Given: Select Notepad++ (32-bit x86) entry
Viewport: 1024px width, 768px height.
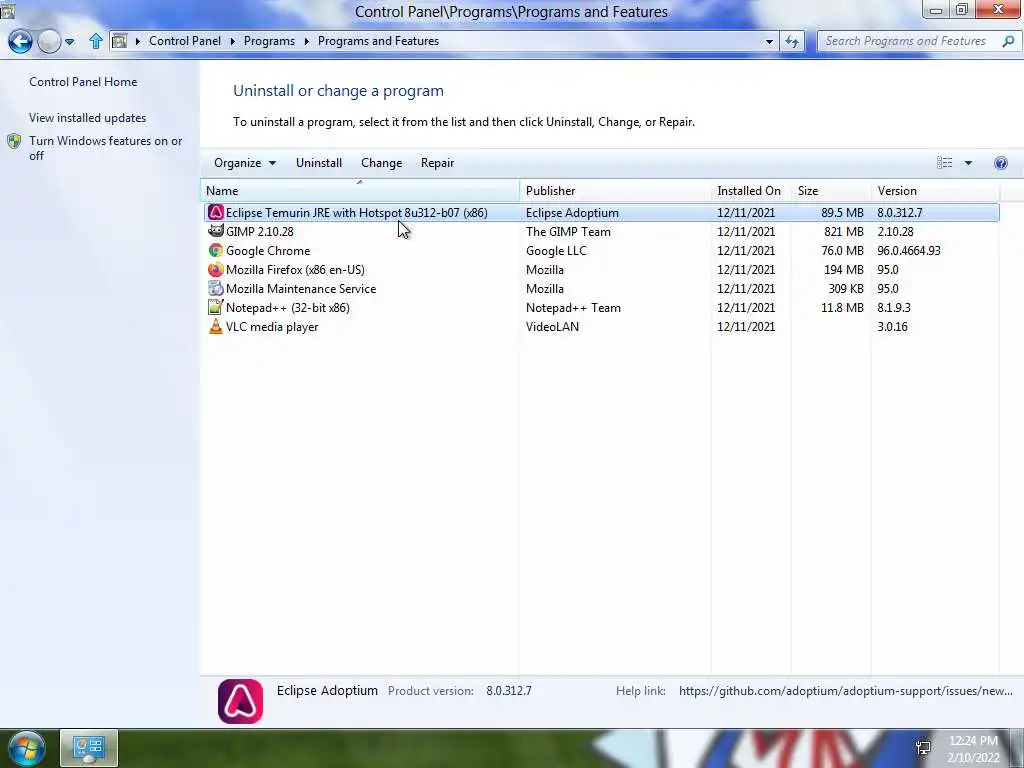Looking at the screenshot, I should [x=601, y=308].
